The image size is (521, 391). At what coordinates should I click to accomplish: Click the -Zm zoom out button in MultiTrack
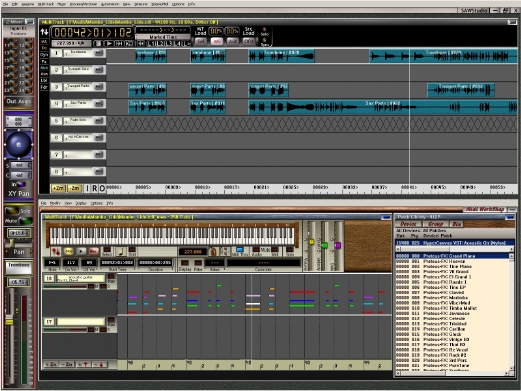tap(74, 188)
